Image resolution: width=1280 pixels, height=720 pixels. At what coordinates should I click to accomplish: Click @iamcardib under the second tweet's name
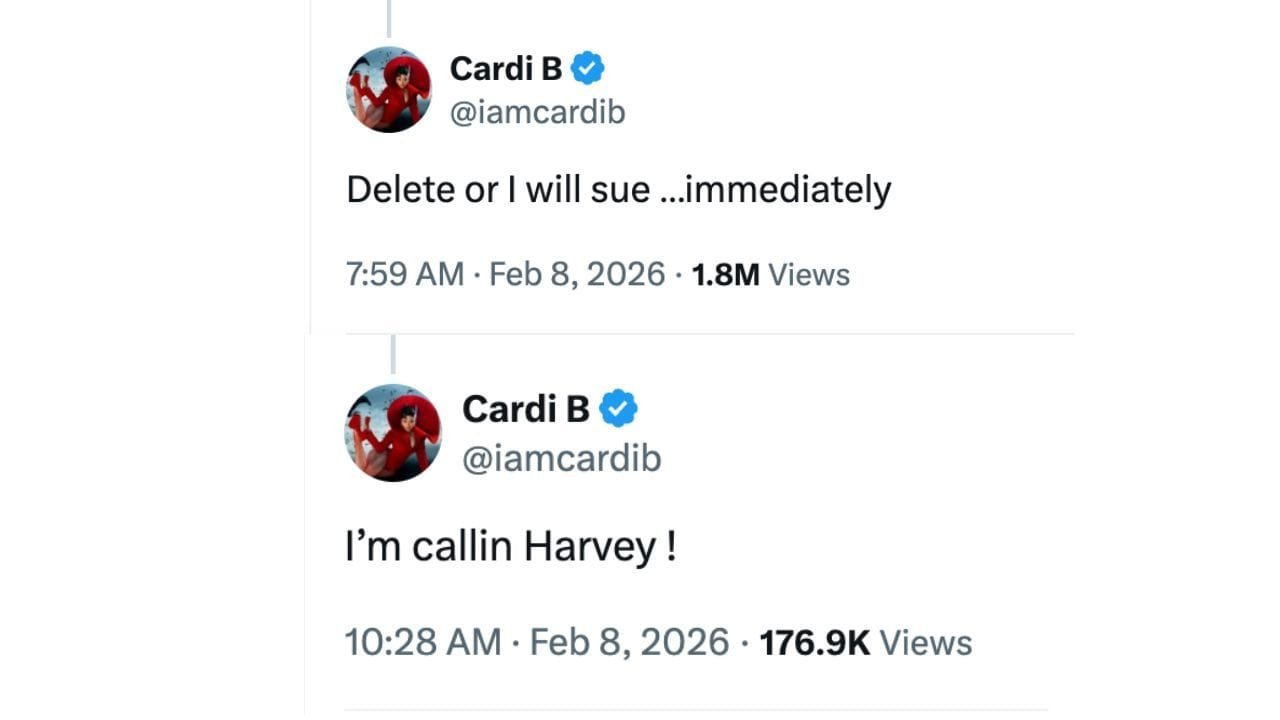[x=562, y=457]
